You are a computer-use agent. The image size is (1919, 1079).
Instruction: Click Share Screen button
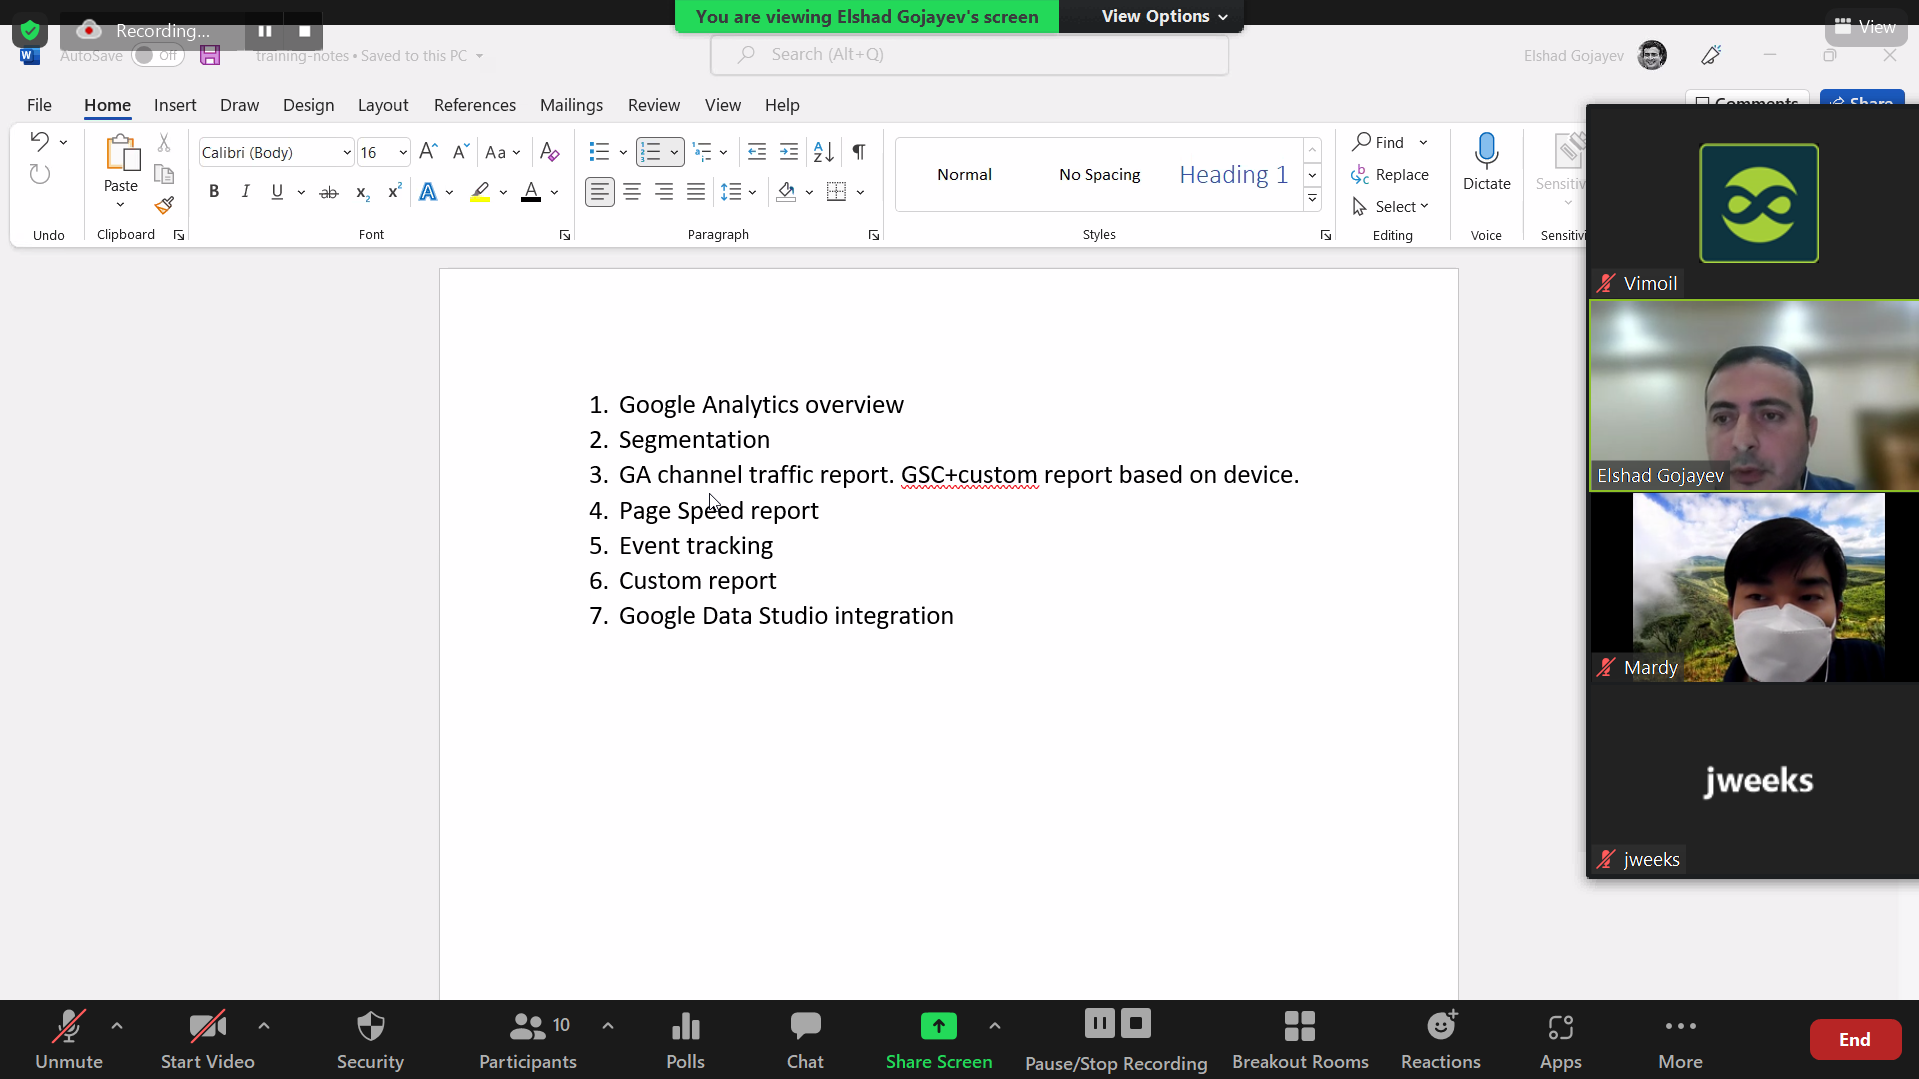pyautogui.click(x=939, y=1040)
